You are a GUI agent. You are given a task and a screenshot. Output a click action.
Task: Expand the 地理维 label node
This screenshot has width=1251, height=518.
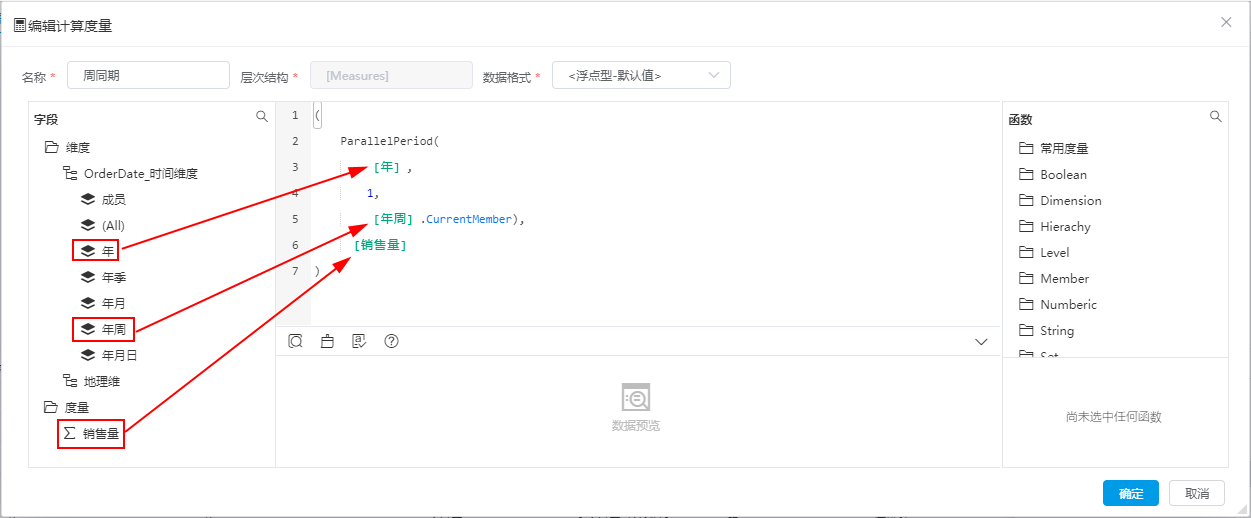click(x=102, y=381)
